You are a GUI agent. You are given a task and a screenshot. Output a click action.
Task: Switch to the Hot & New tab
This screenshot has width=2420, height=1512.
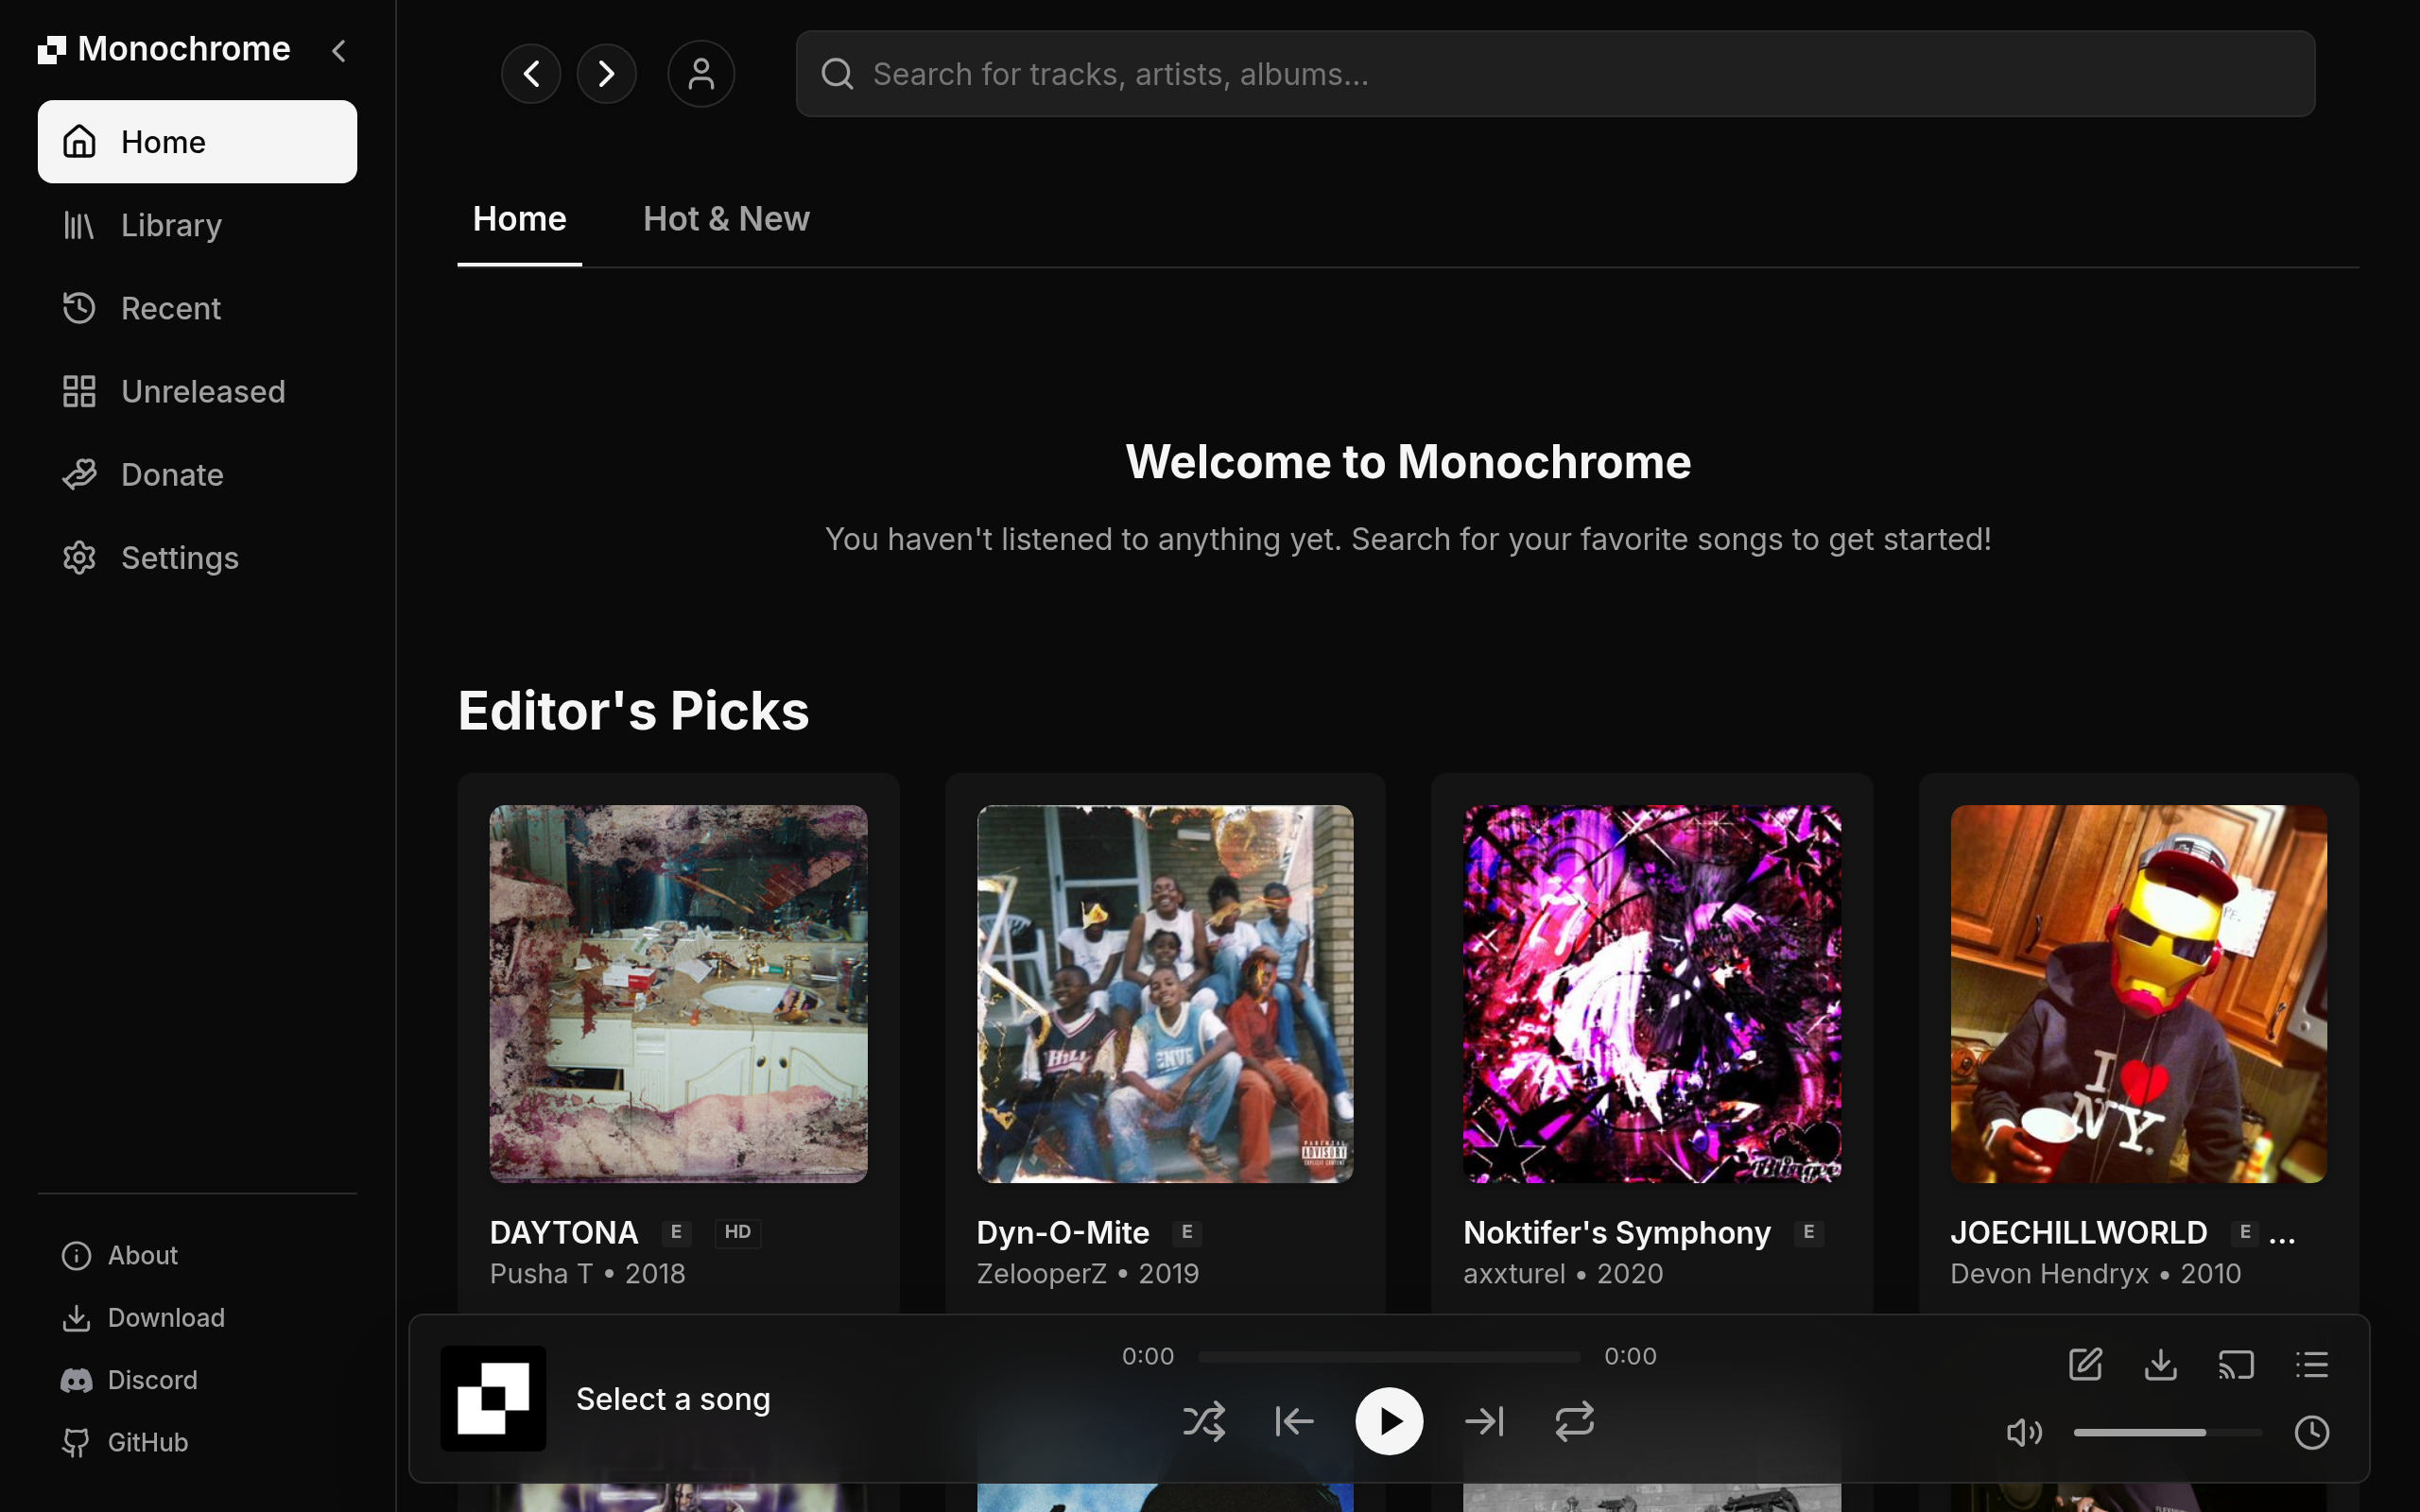[726, 219]
